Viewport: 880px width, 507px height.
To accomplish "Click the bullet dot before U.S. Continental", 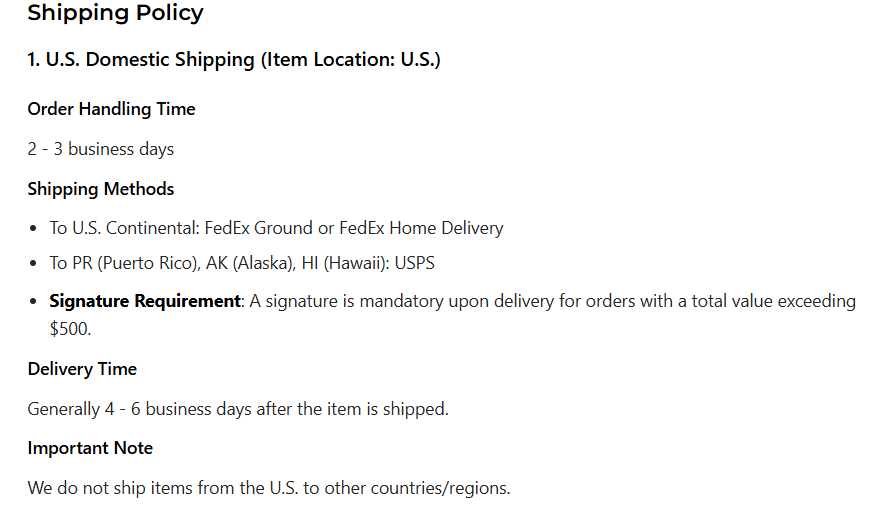I will [x=35, y=229].
